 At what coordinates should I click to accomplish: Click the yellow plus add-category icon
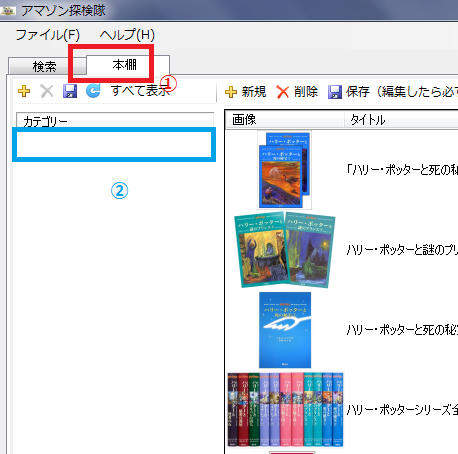24,91
